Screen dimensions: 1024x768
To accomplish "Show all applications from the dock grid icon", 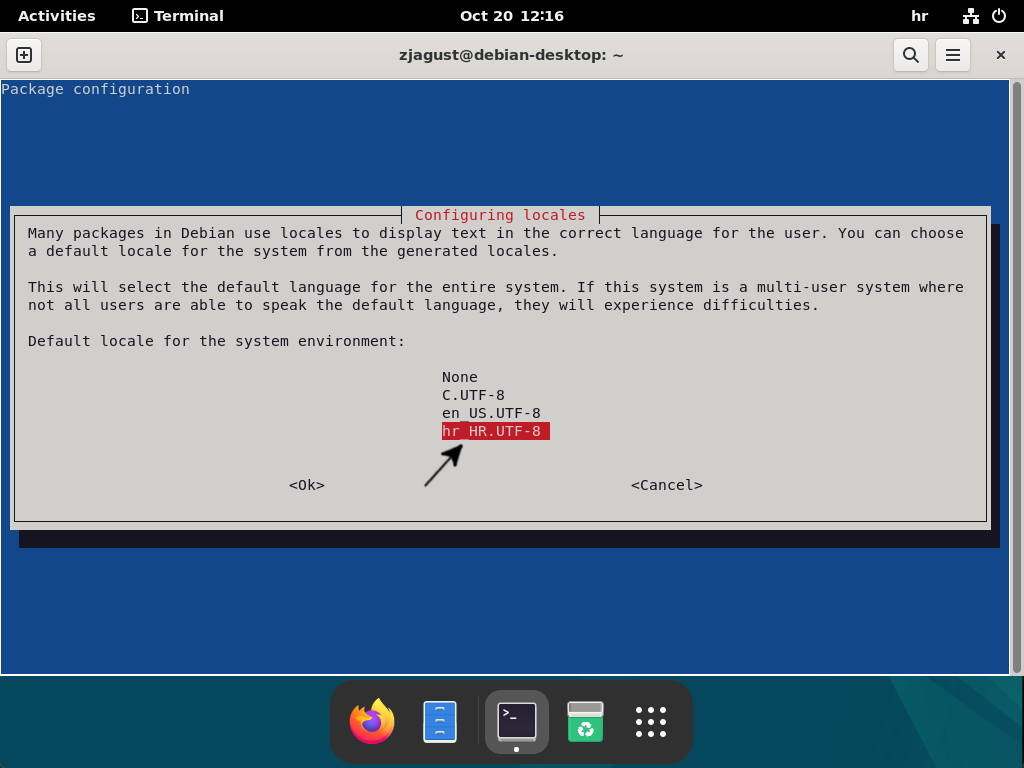I will (650, 721).
